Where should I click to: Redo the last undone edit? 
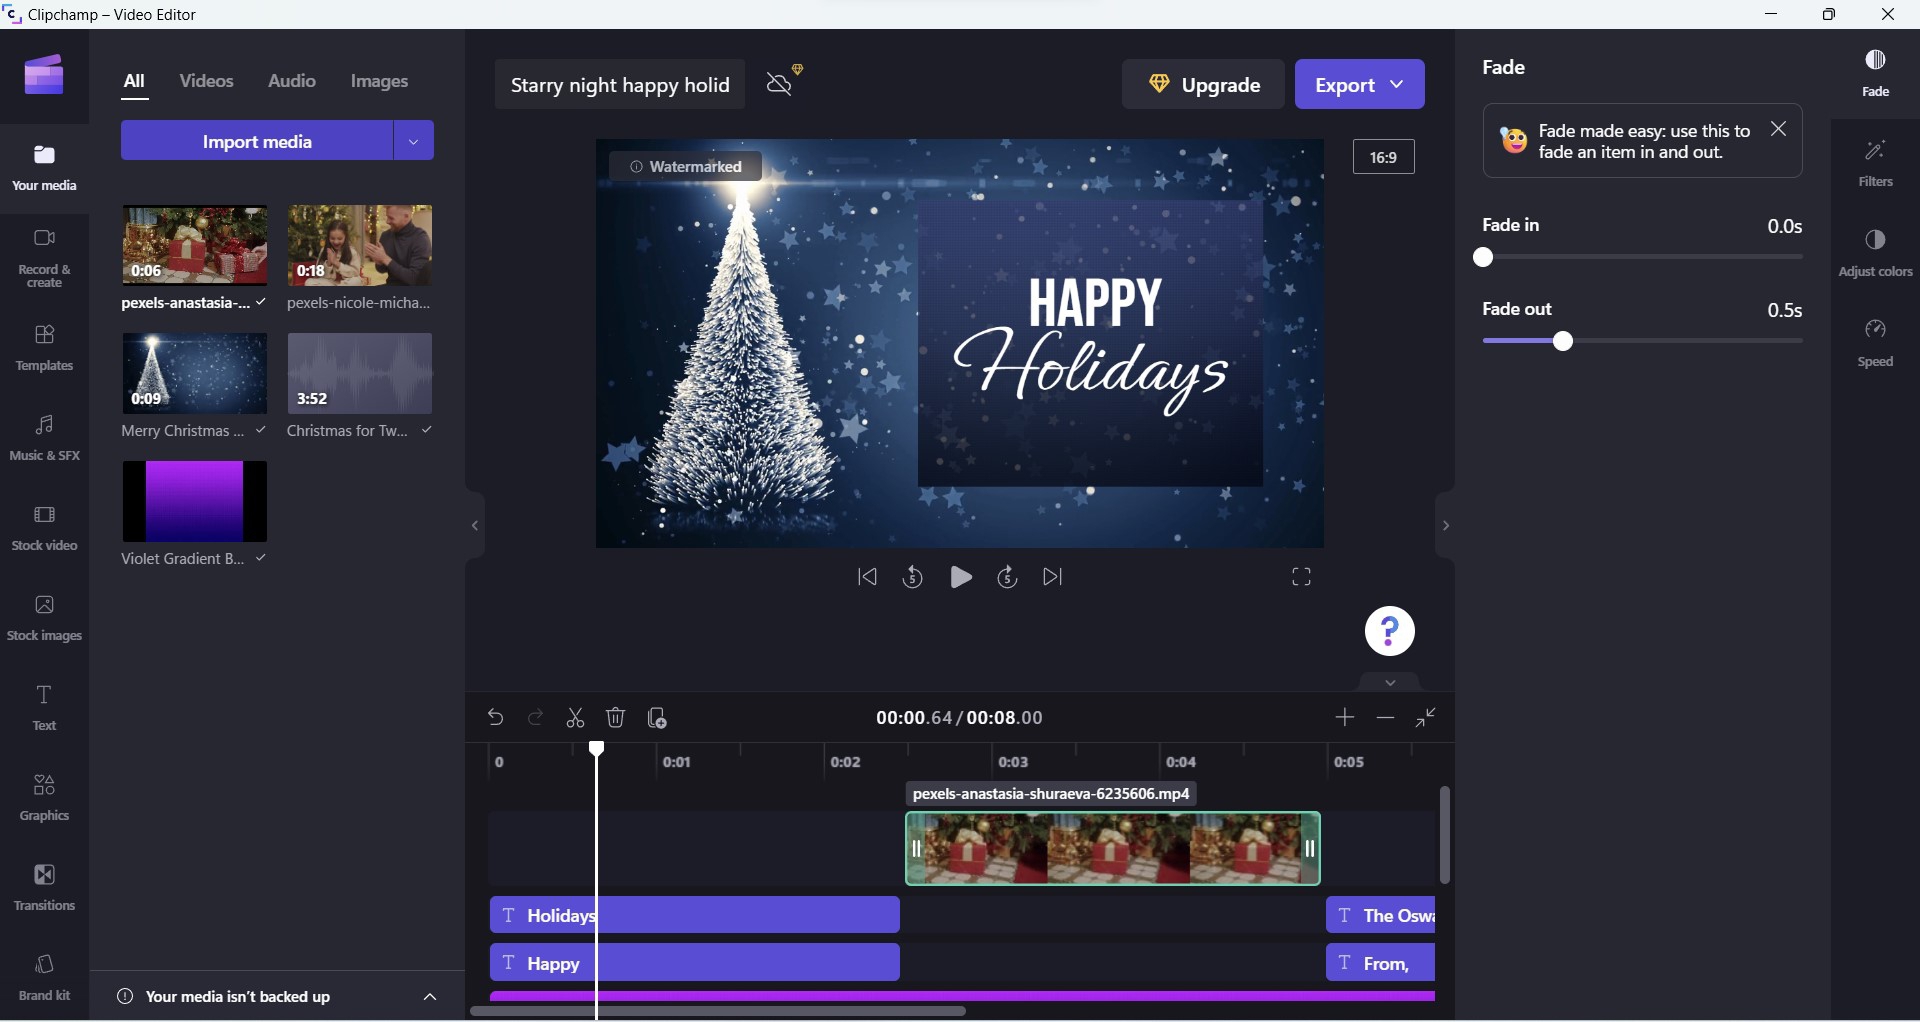coord(536,717)
